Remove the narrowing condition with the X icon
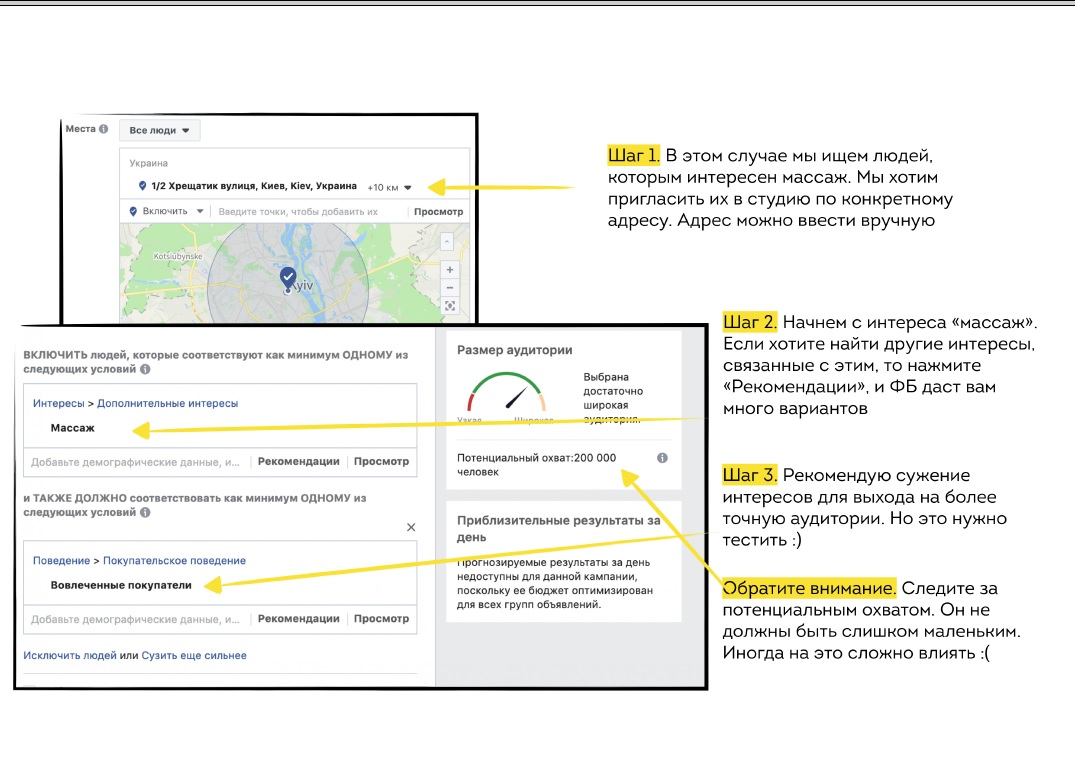This screenshot has width=1075, height=757. (411, 527)
